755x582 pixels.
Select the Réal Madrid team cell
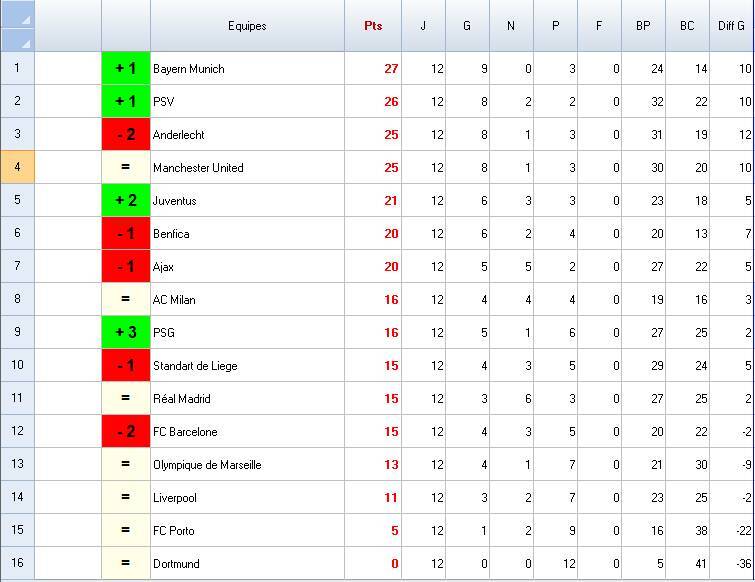pos(246,399)
